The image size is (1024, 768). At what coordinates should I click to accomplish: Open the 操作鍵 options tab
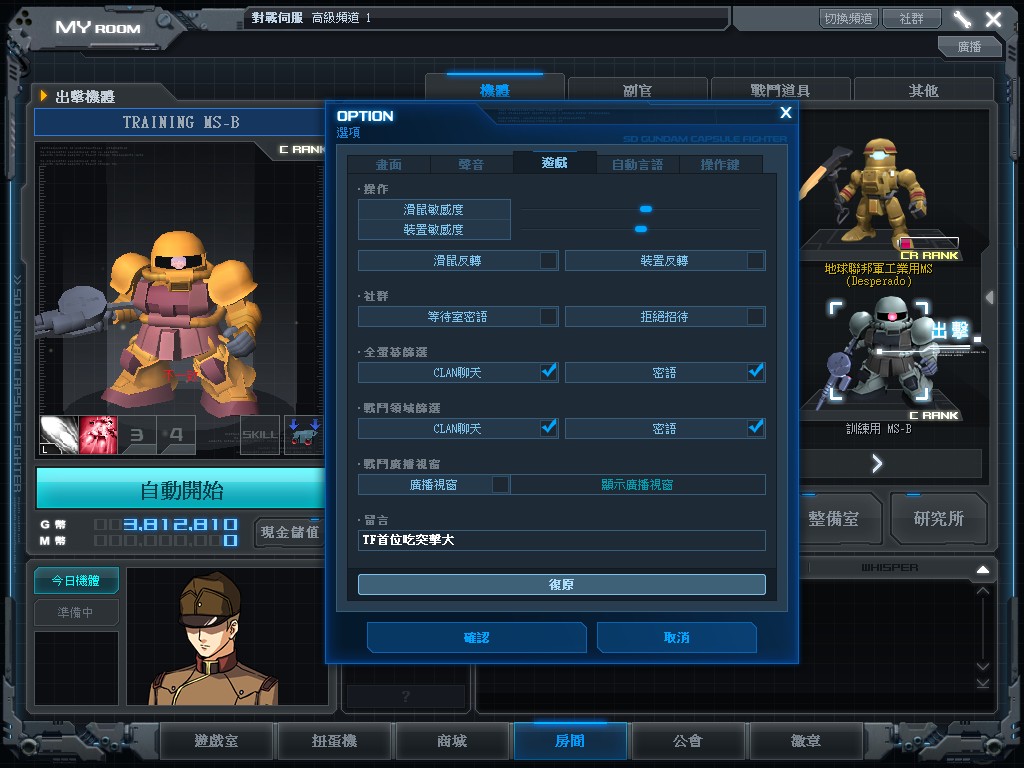point(720,165)
